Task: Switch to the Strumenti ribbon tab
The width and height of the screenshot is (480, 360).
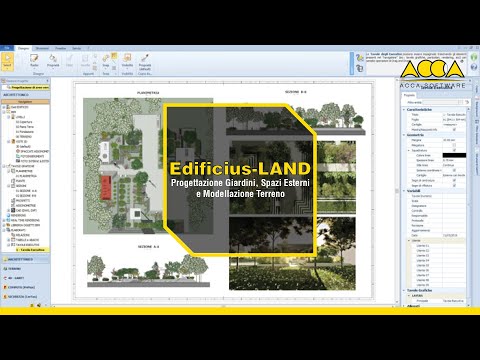Action: pyautogui.click(x=42, y=48)
